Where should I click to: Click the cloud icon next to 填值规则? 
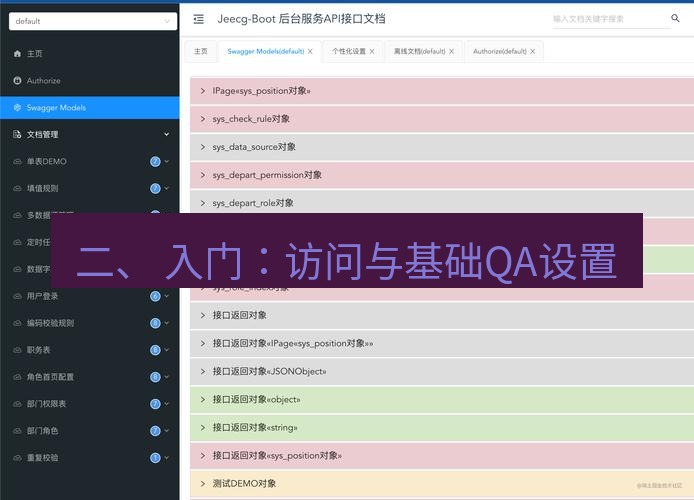pos(17,188)
